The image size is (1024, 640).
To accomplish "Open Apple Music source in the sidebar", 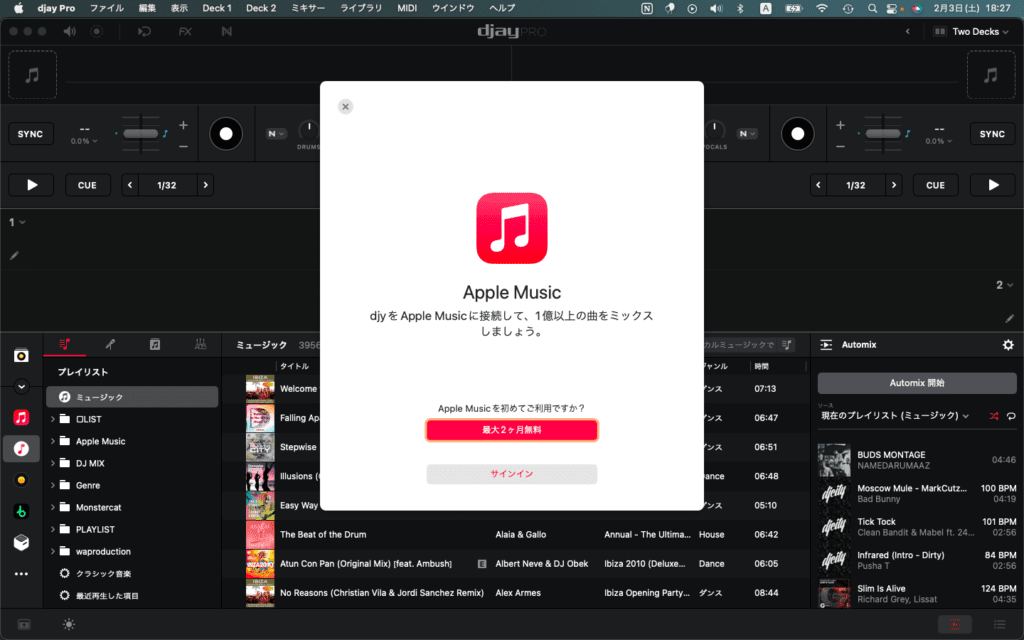I will click(x=22, y=417).
